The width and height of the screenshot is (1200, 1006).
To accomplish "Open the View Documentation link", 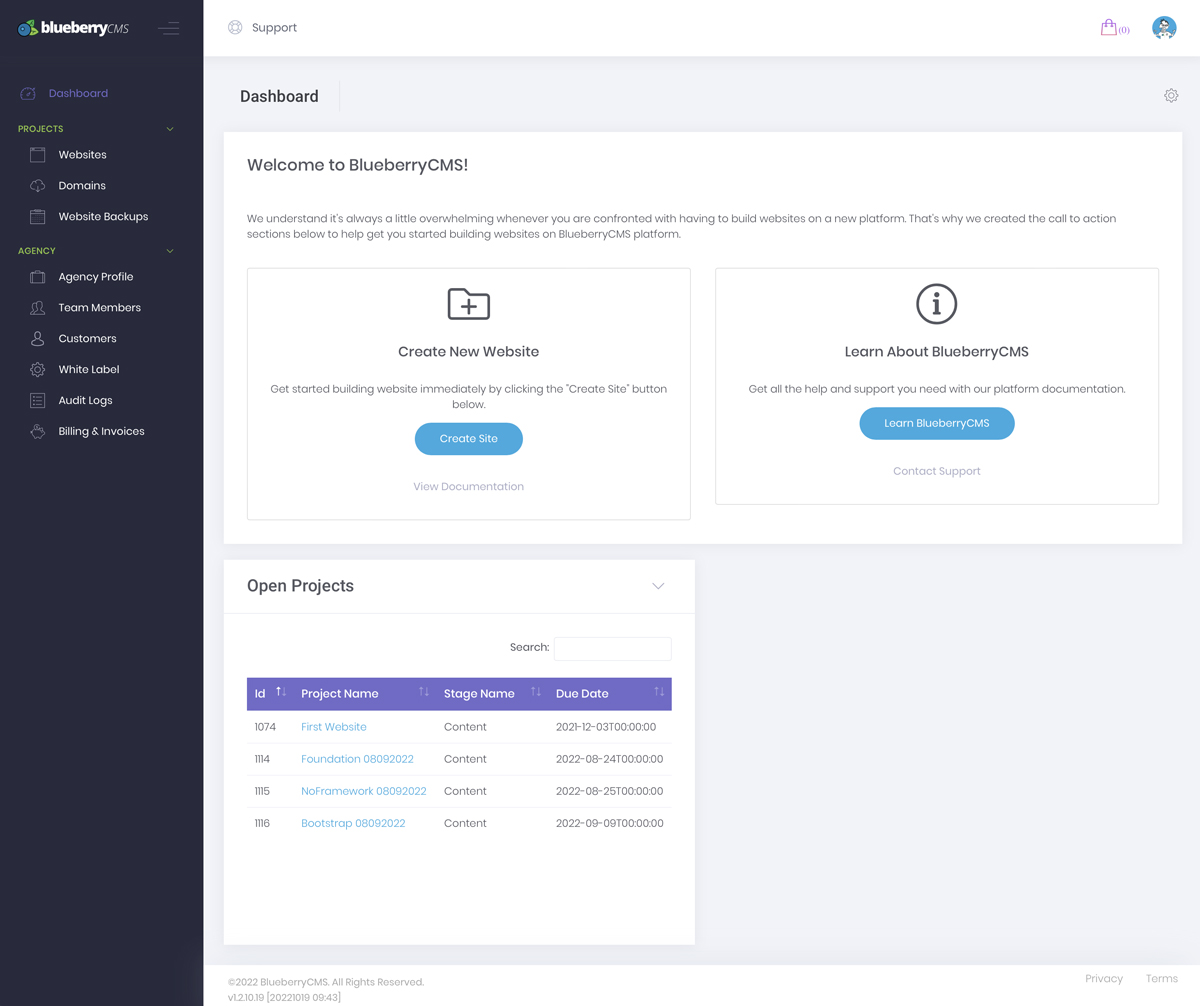I will [x=468, y=487].
